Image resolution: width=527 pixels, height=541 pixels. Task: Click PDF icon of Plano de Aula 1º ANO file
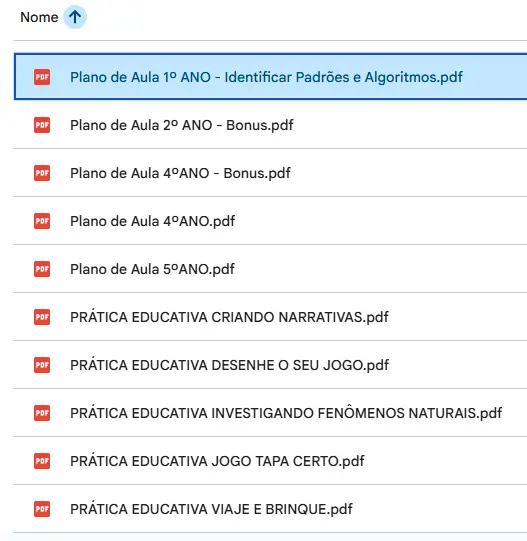click(42, 77)
